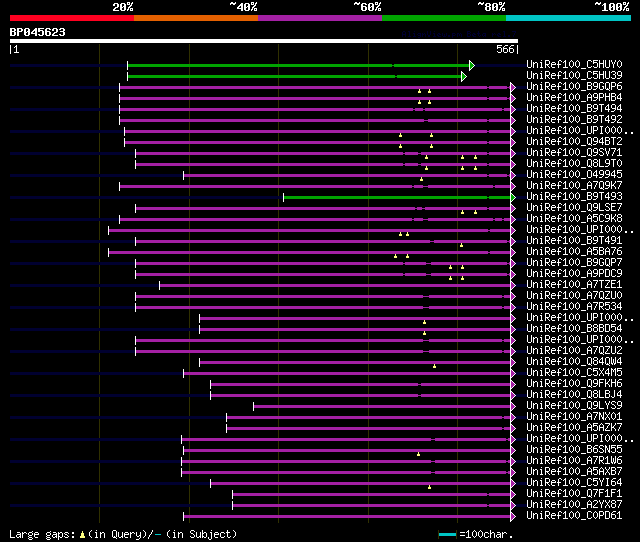The width and height of the screenshot is (640, 542).
Task: Open hit UniRef100_C5HU39
Action: pos(574,76)
